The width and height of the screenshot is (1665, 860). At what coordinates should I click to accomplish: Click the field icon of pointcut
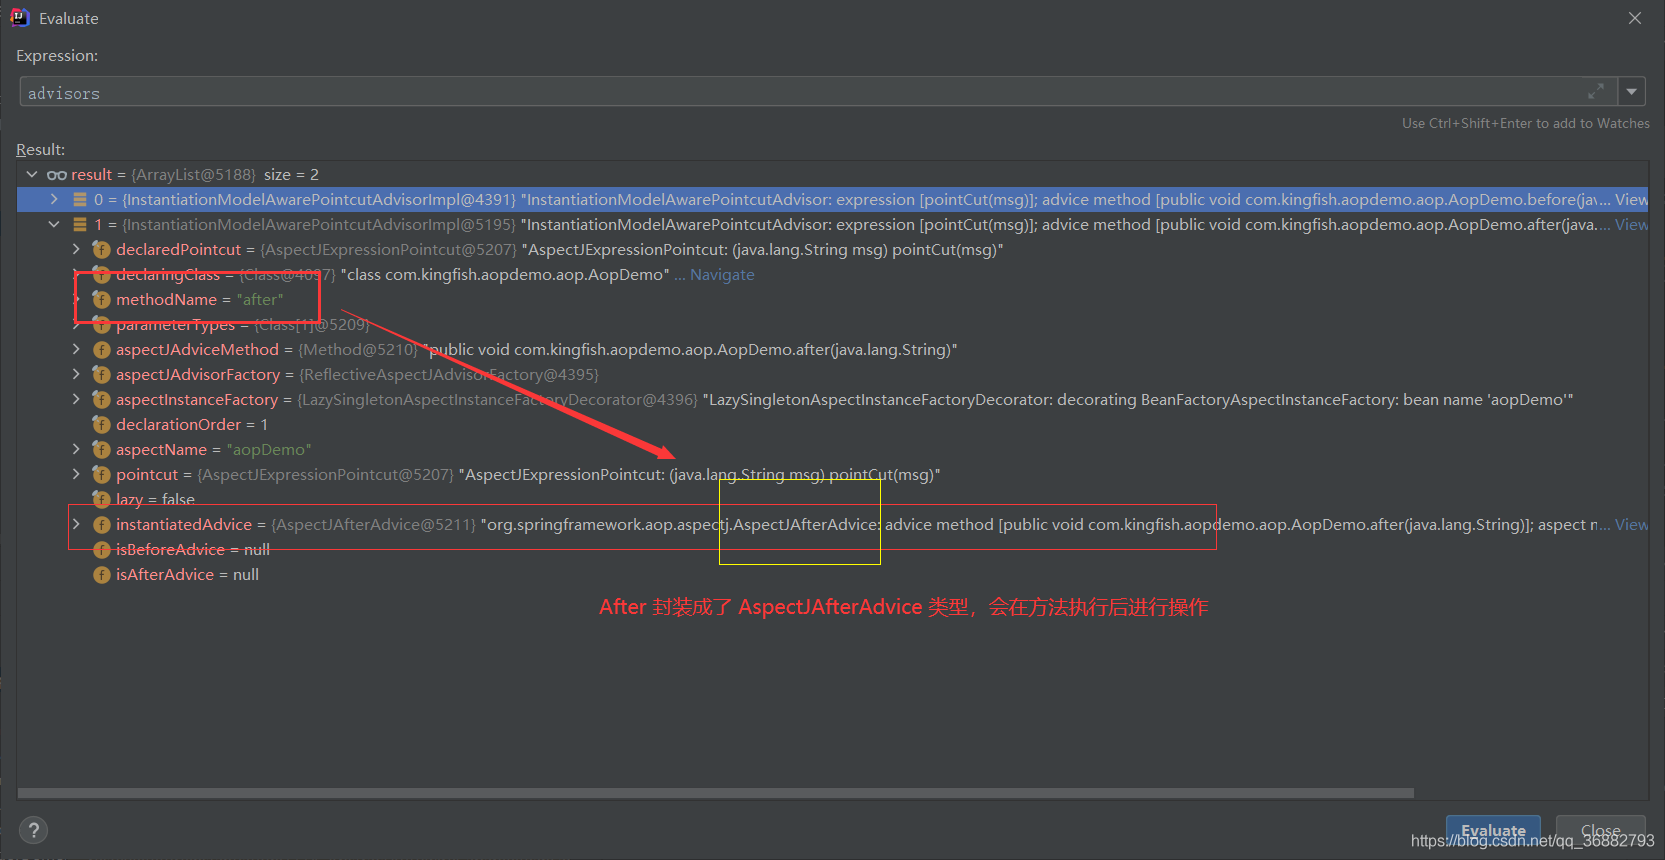coord(101,474)
